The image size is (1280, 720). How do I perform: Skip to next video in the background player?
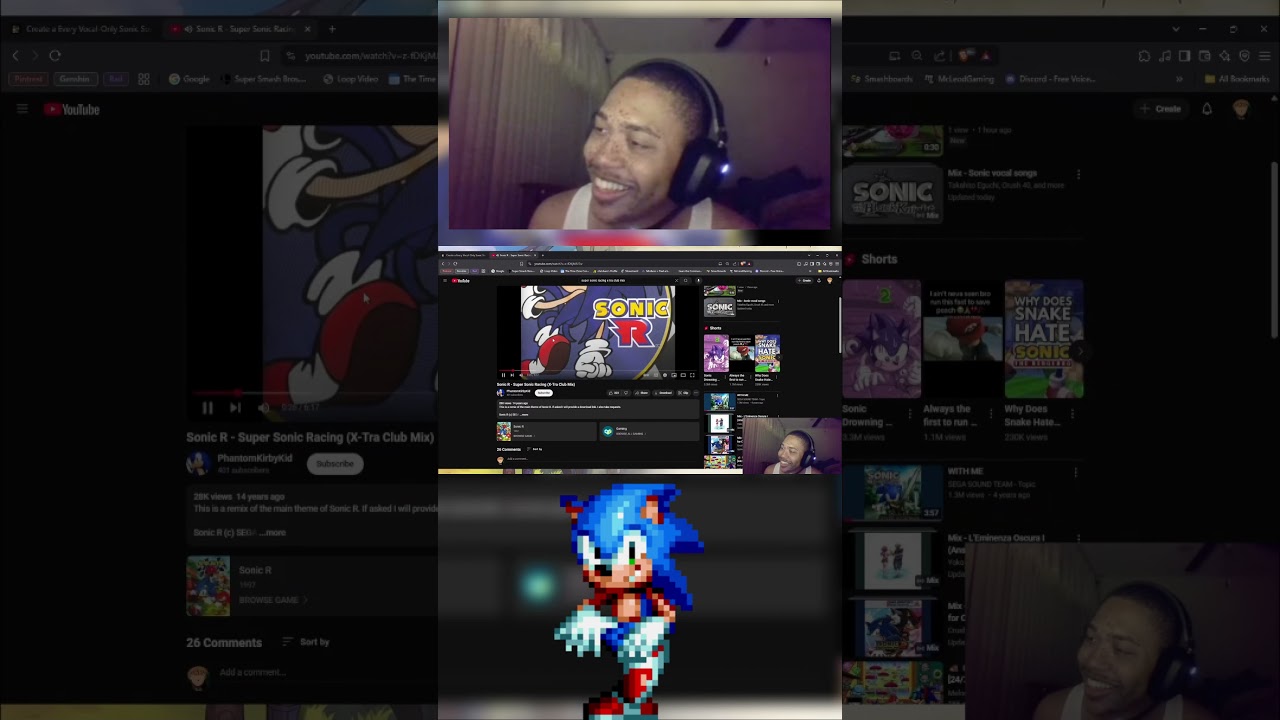pos(235,407)
